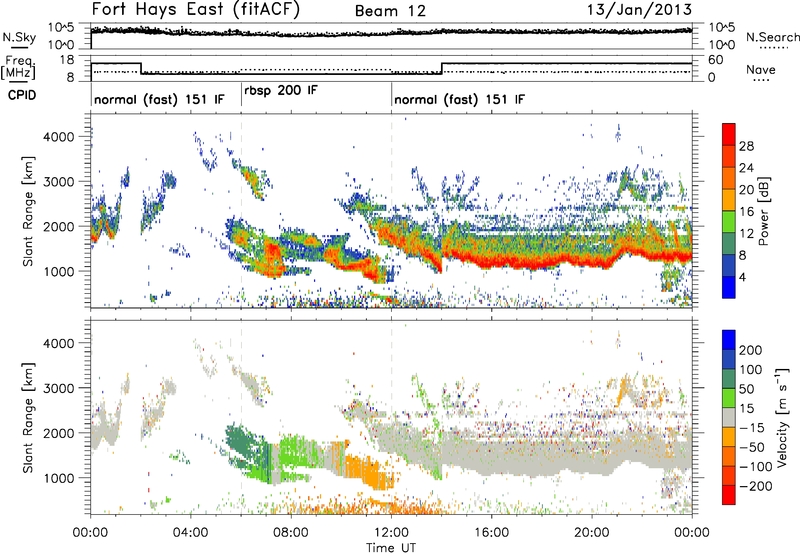
Task: Click the '60' Nave axis tick label
Action: 715,60
